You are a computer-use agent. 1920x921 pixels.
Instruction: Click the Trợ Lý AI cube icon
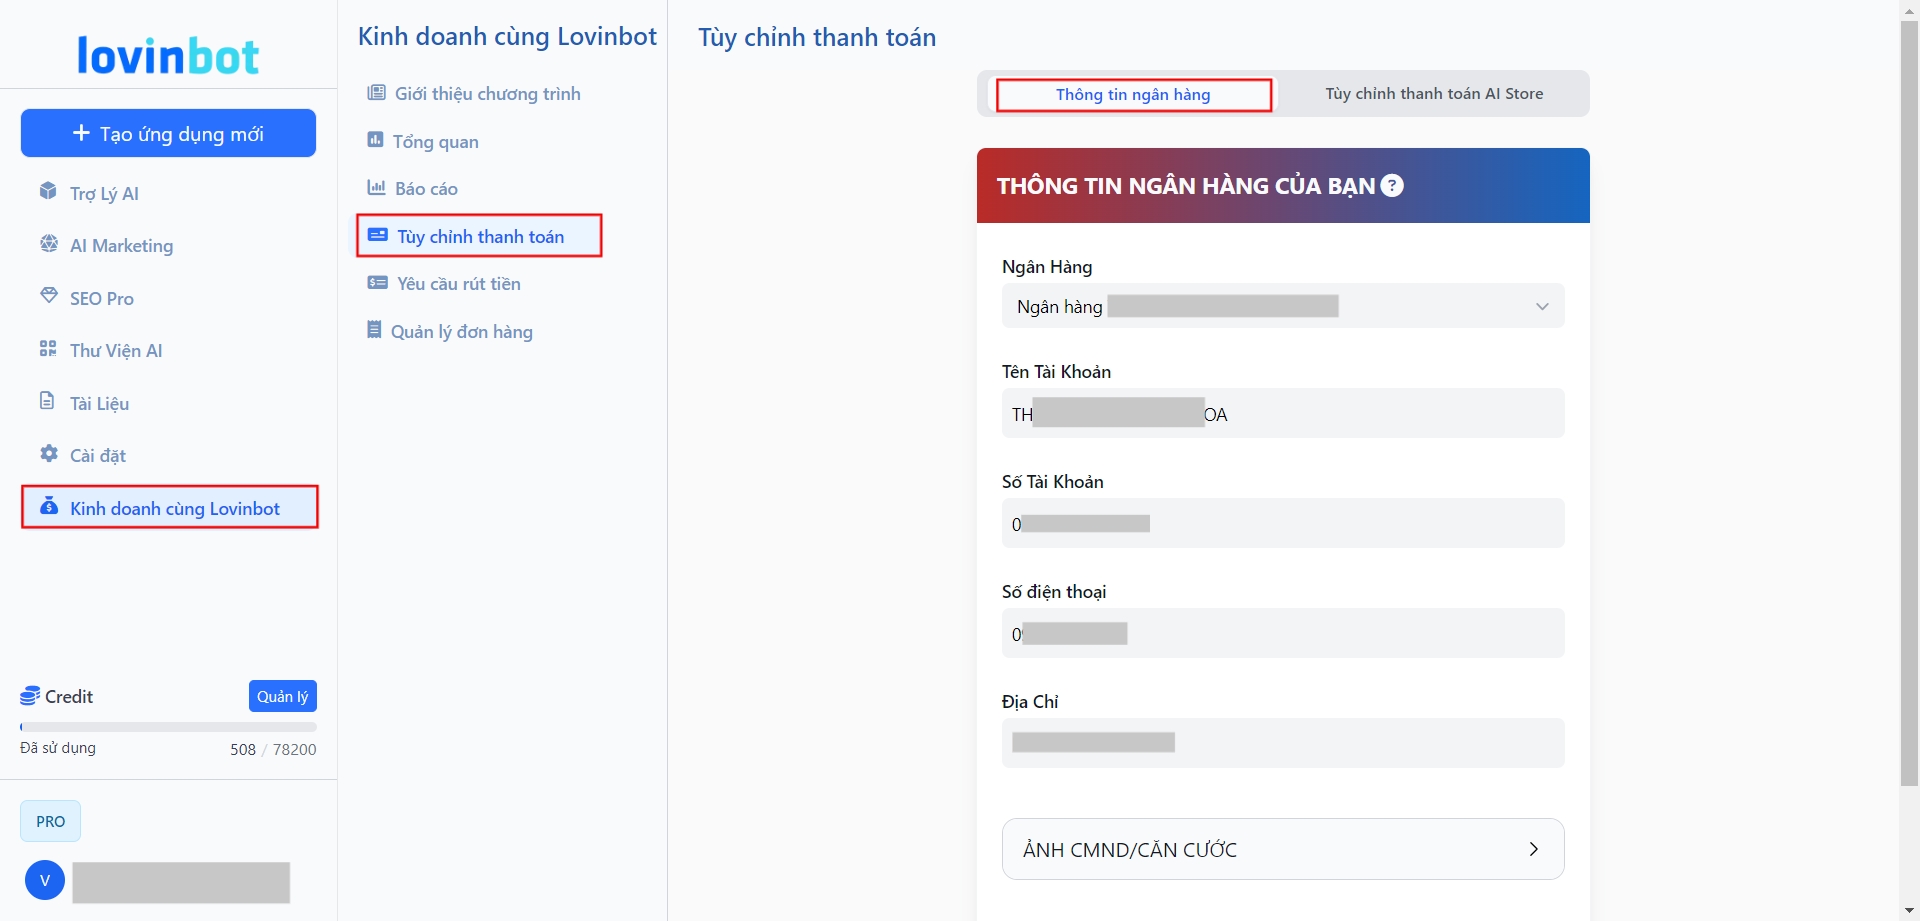tap(48, 191)
